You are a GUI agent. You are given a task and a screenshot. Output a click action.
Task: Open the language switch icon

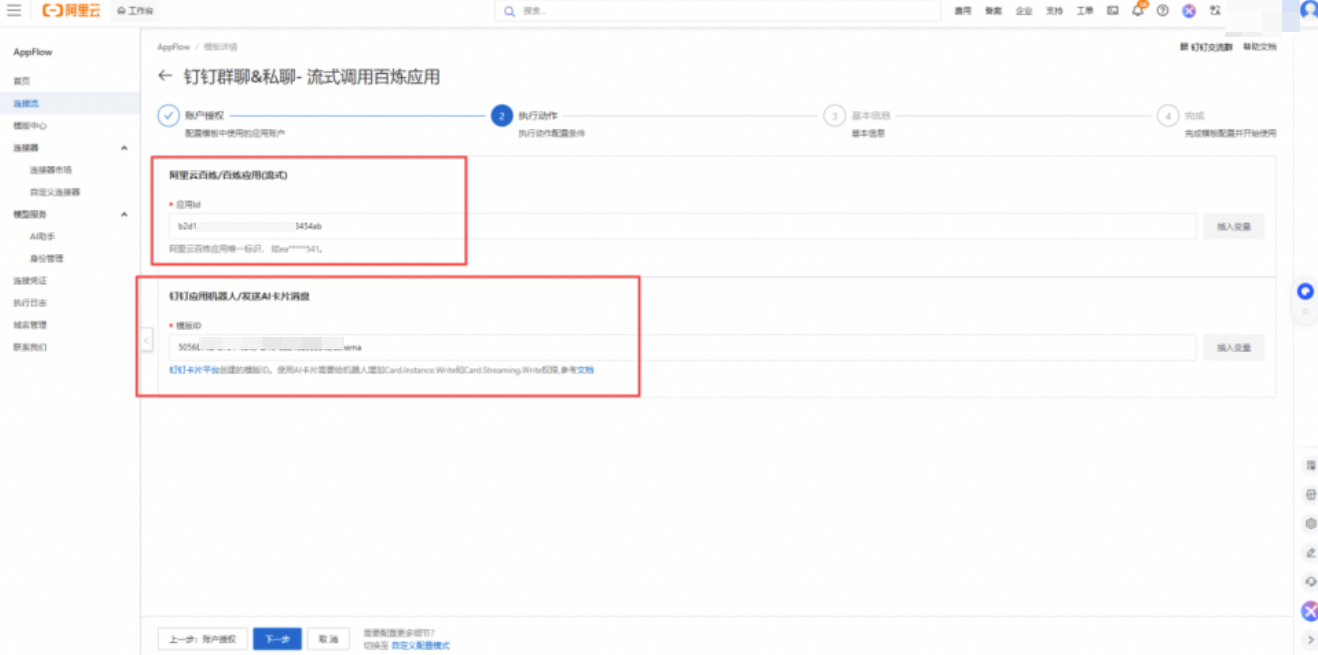tap(1215, 11)
